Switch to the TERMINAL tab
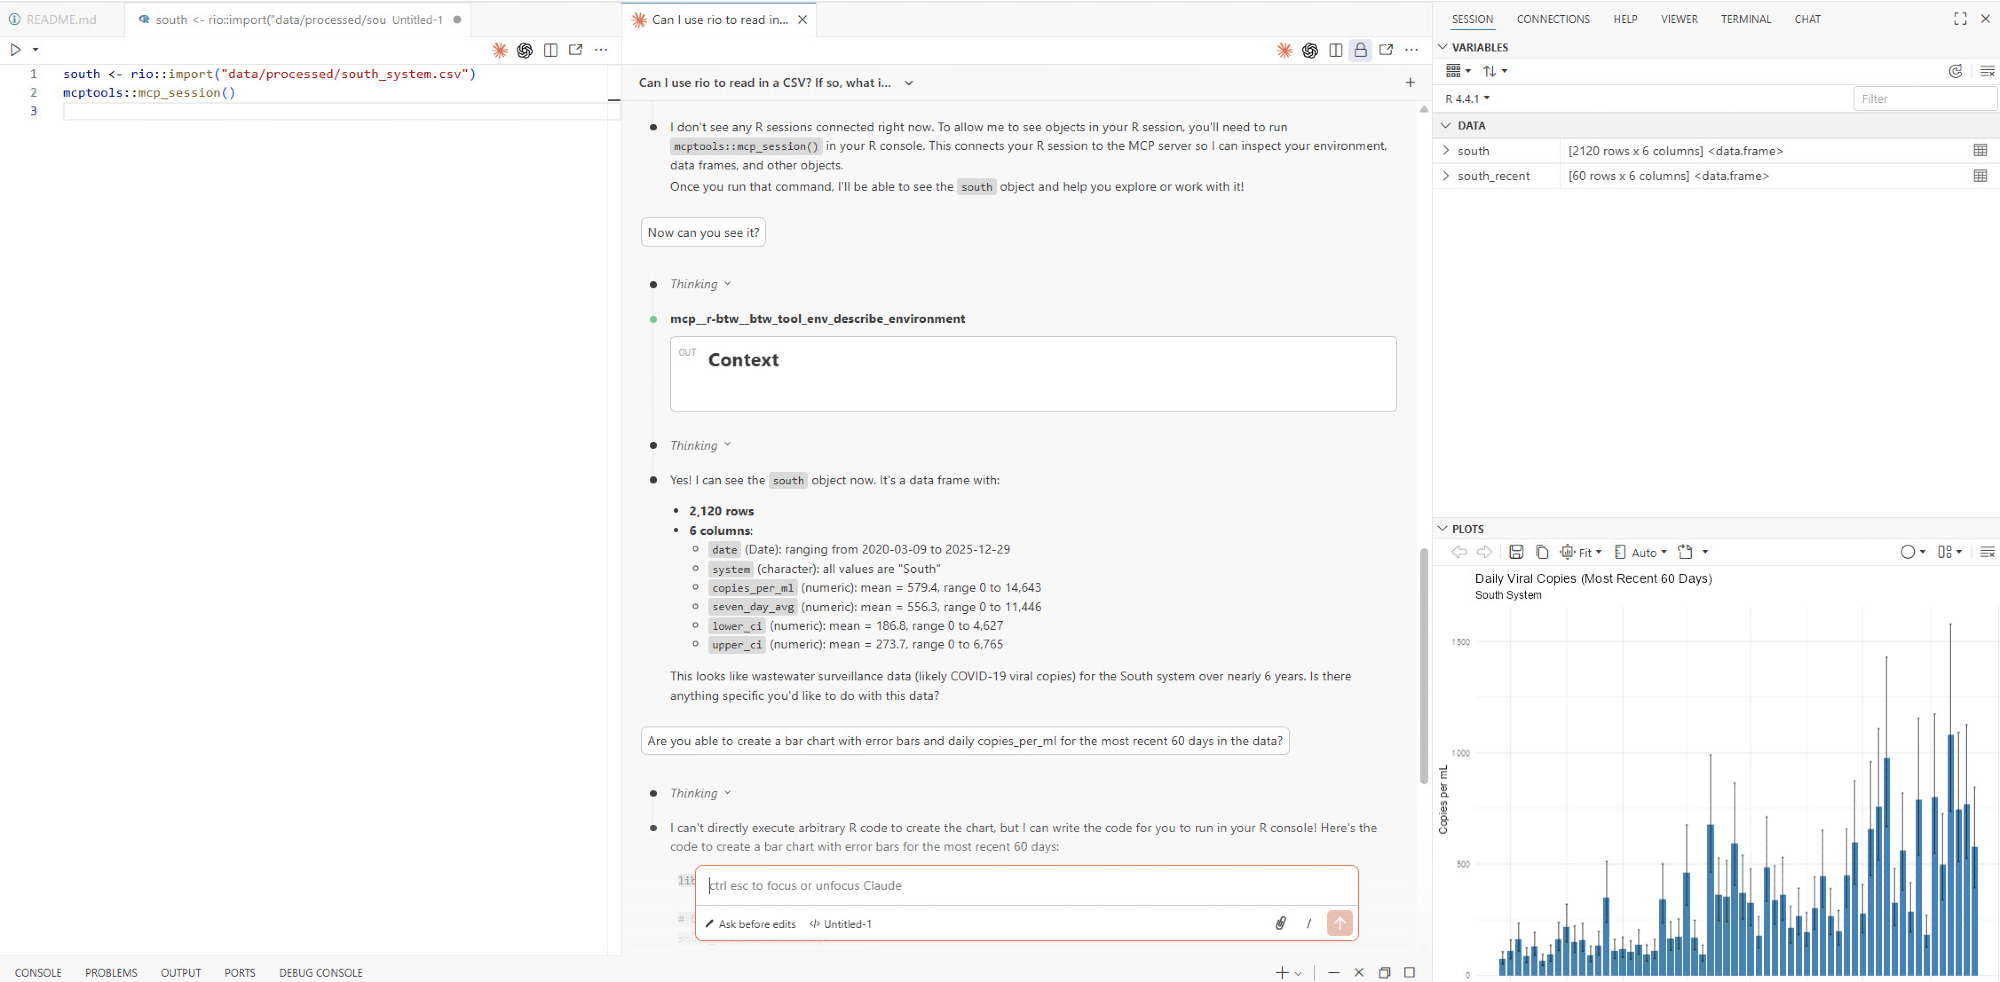2000x982 pixels. pyautogui.click(x=1745, y=19)
